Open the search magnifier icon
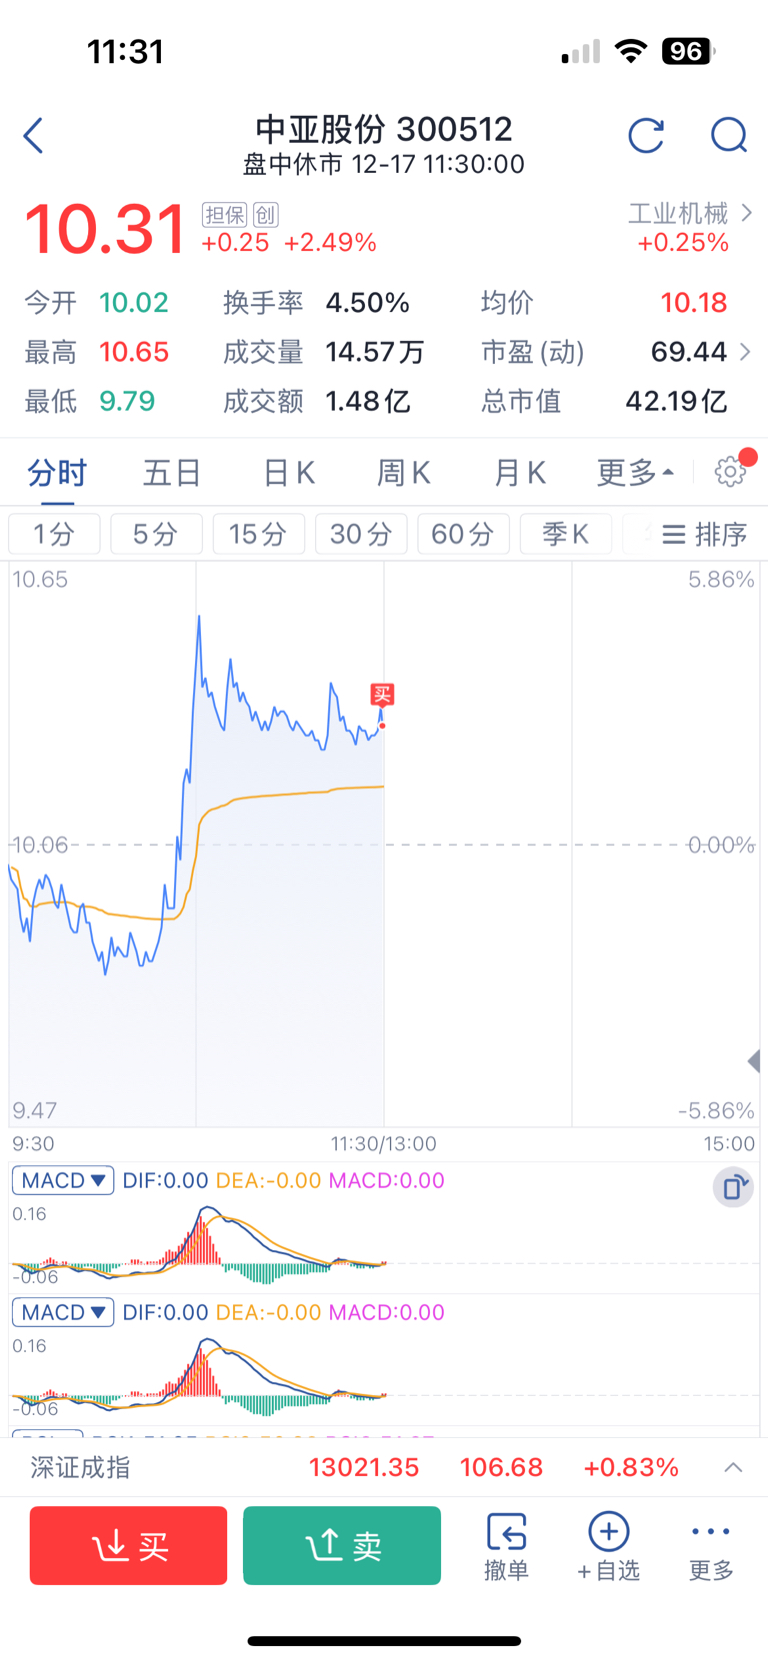 (x=729, y=135)
